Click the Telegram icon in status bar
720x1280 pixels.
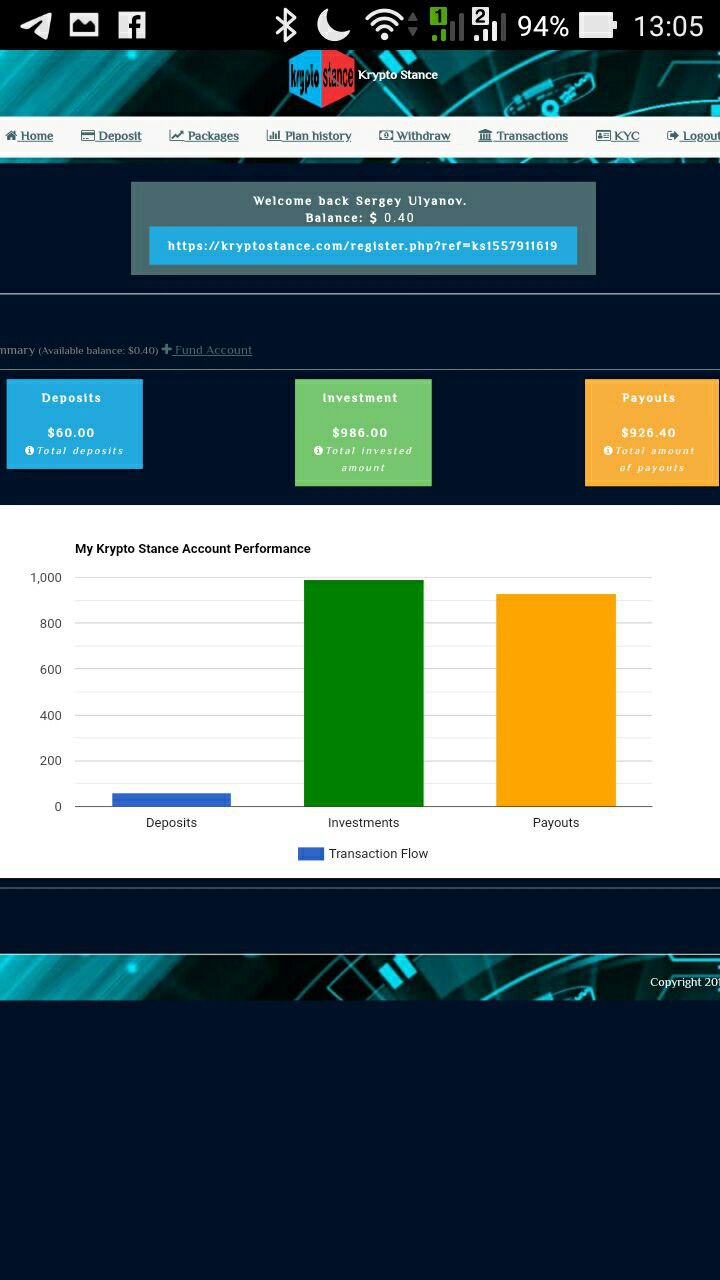coord(36,25)
